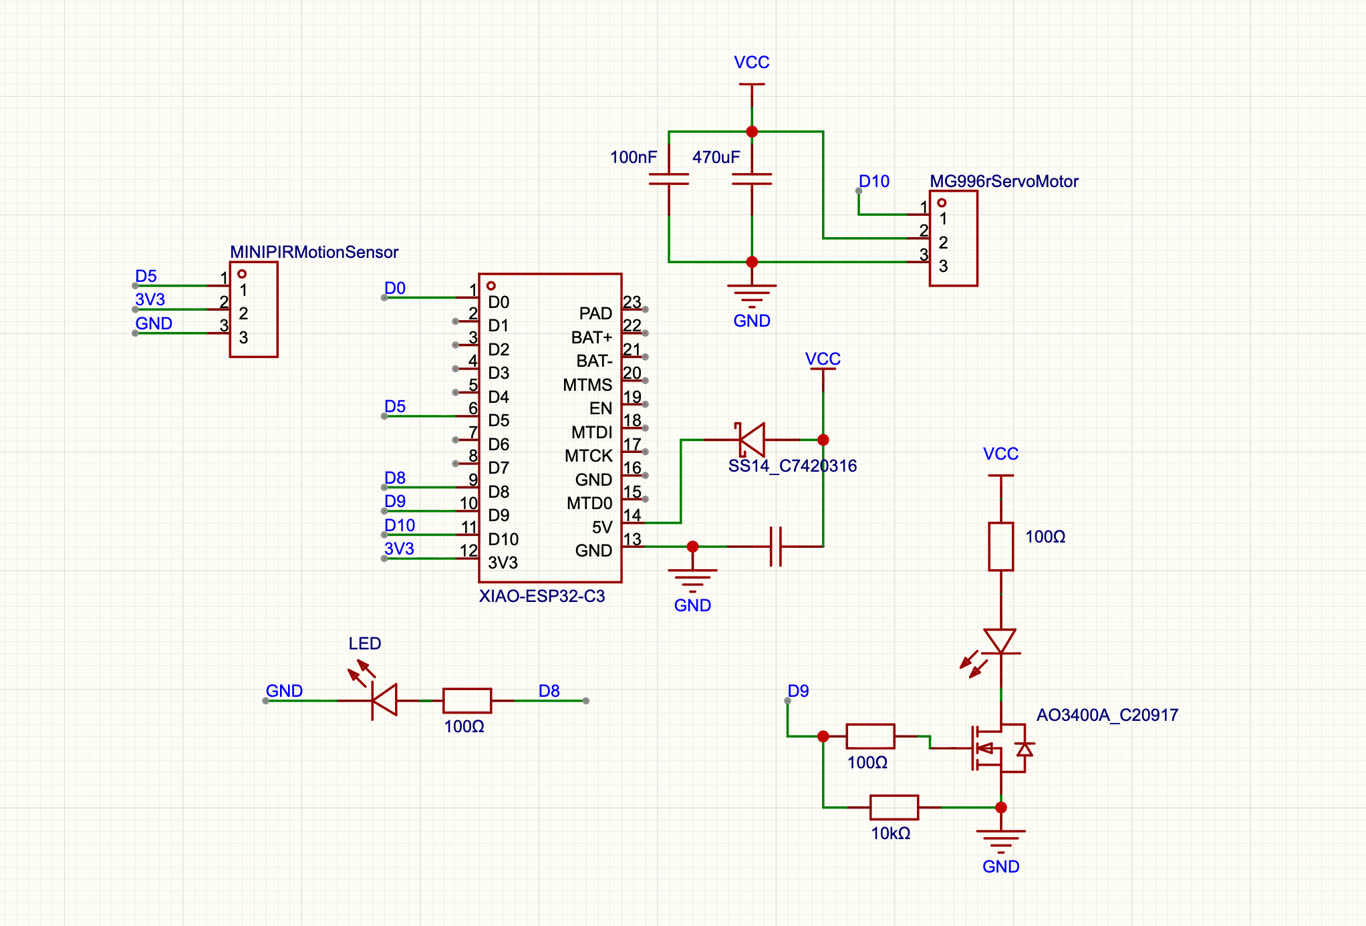Click the SS14 Schottky diode symbol
The width and height of the screenshot is (1366, 926).
(750, 439)
